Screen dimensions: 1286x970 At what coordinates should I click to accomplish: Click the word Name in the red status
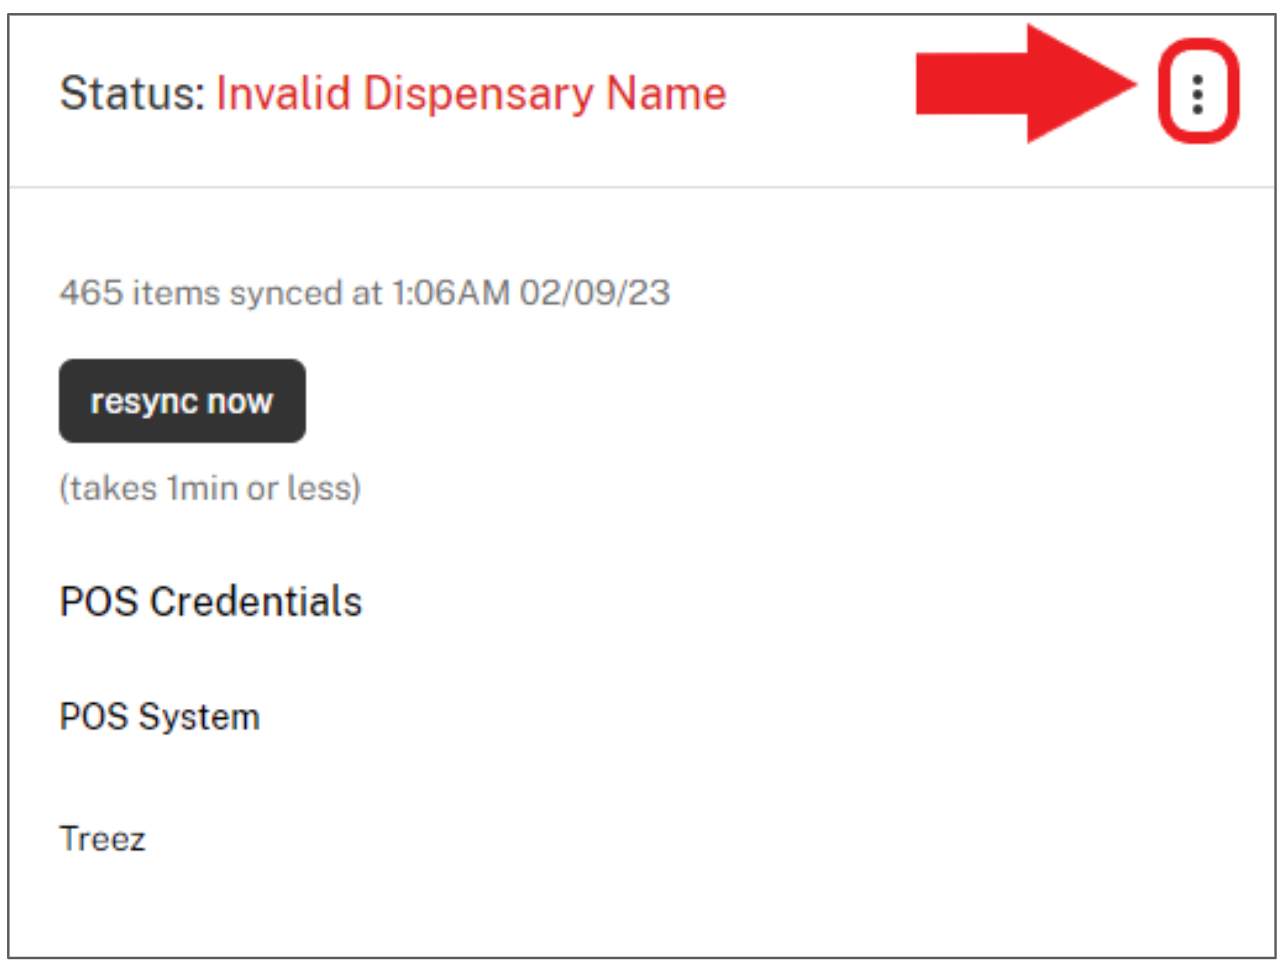pyautogui.click(x=667, y=94)
